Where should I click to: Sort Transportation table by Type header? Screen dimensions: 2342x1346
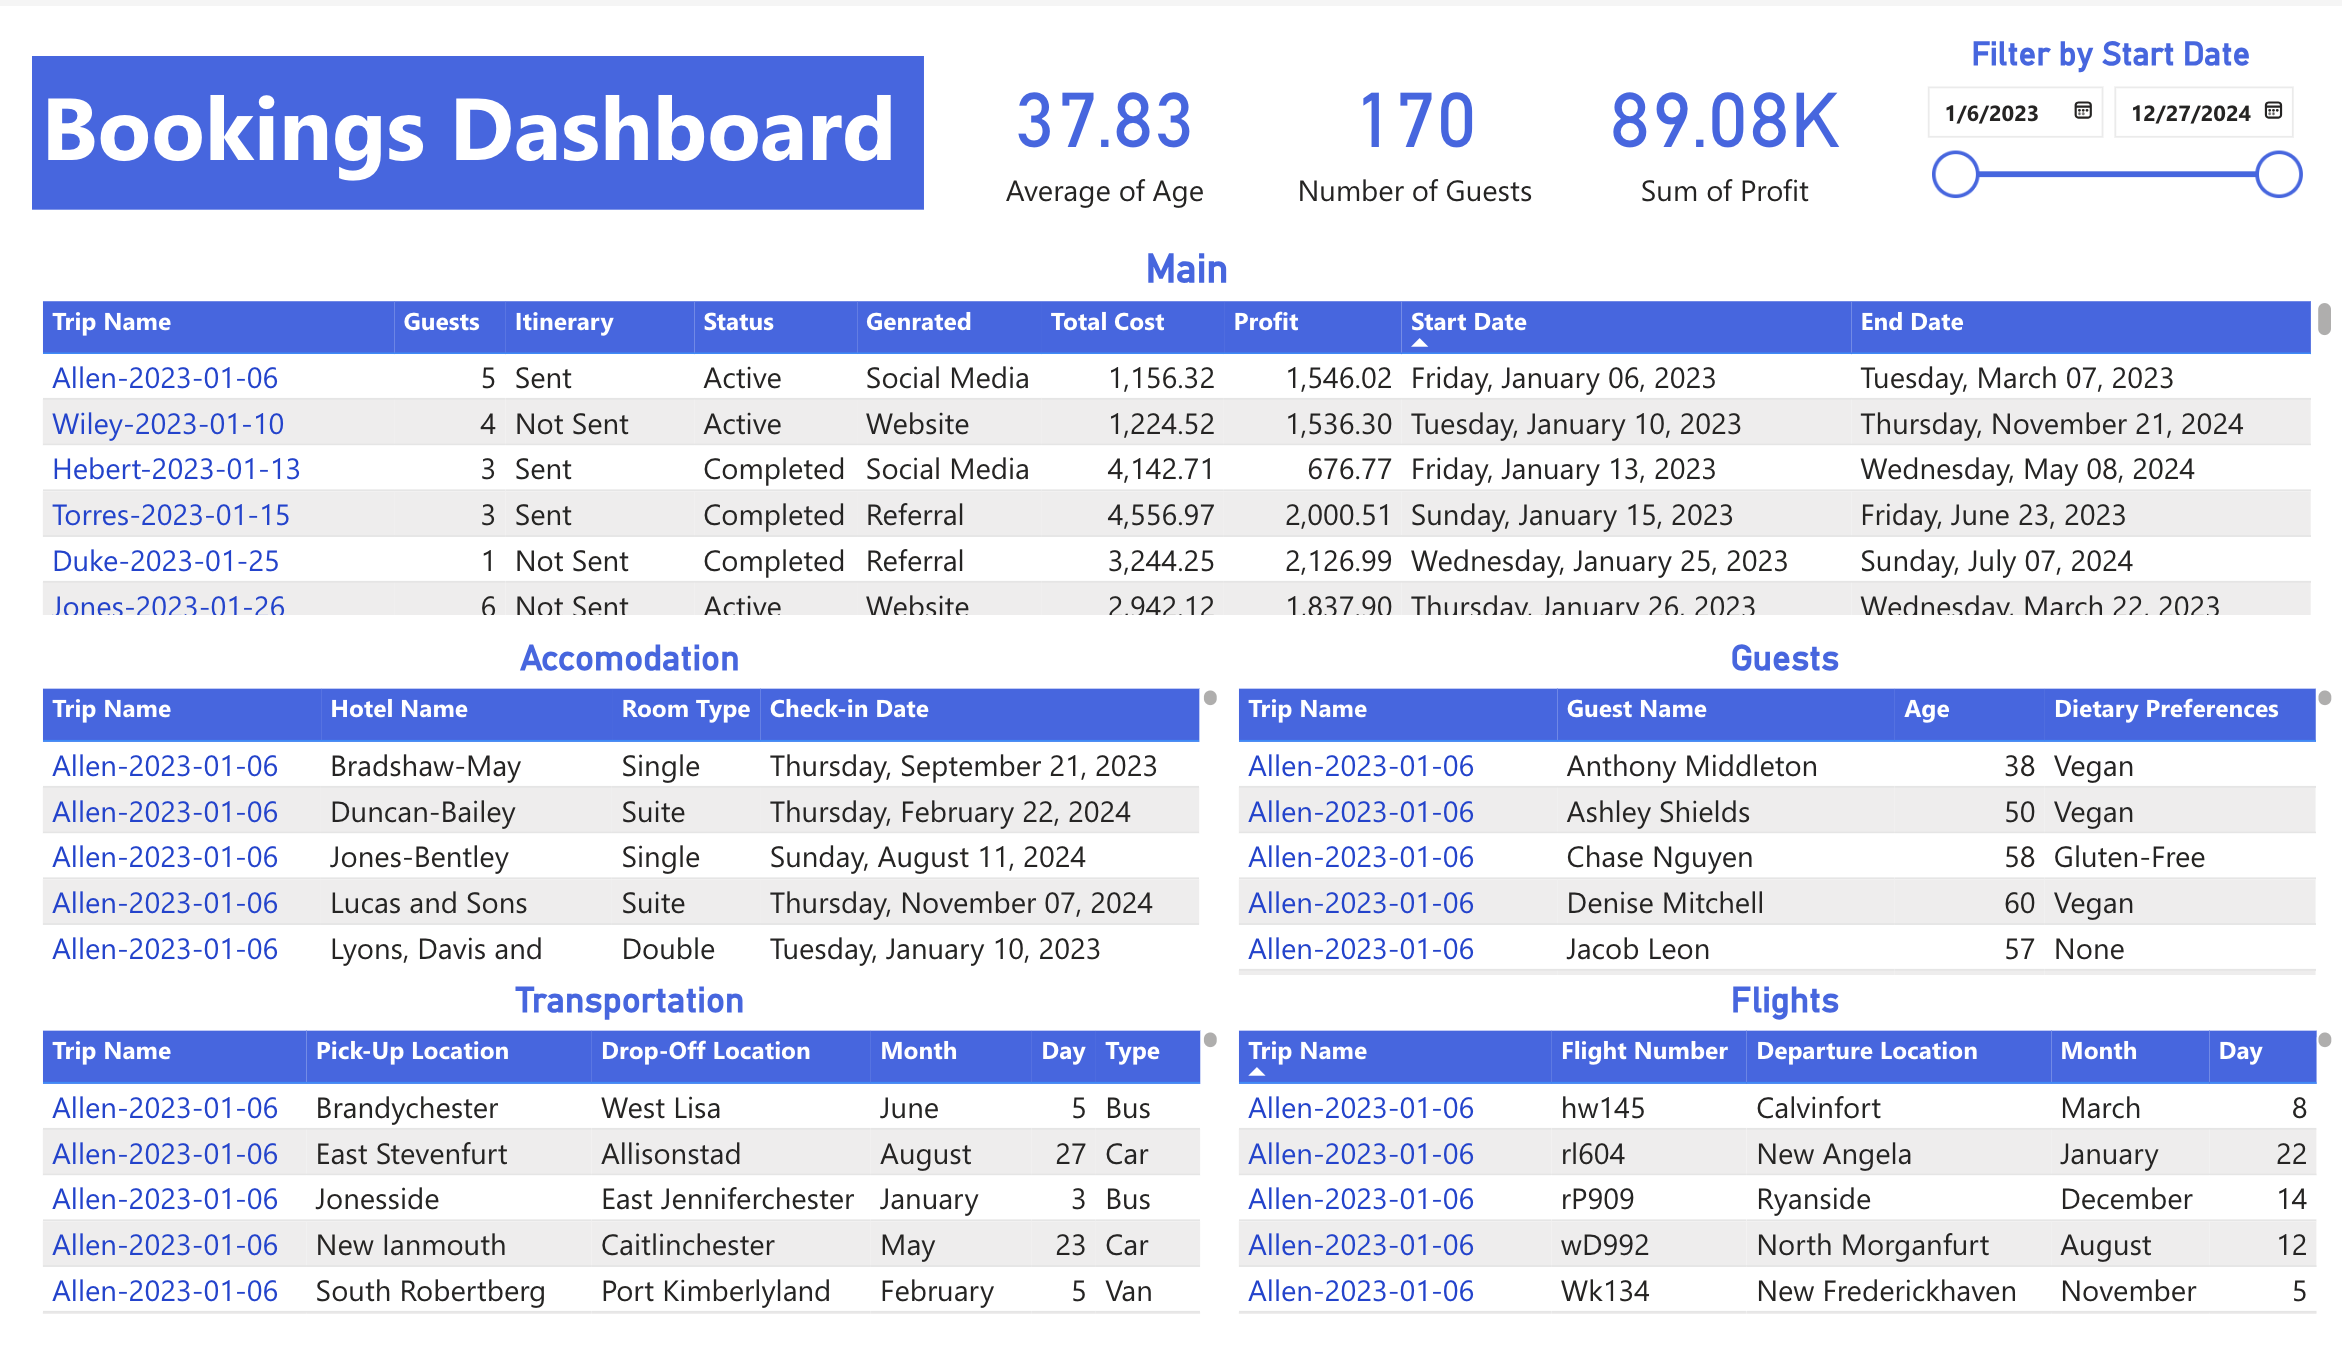pyautogui.click(x=1132, y=1051)
